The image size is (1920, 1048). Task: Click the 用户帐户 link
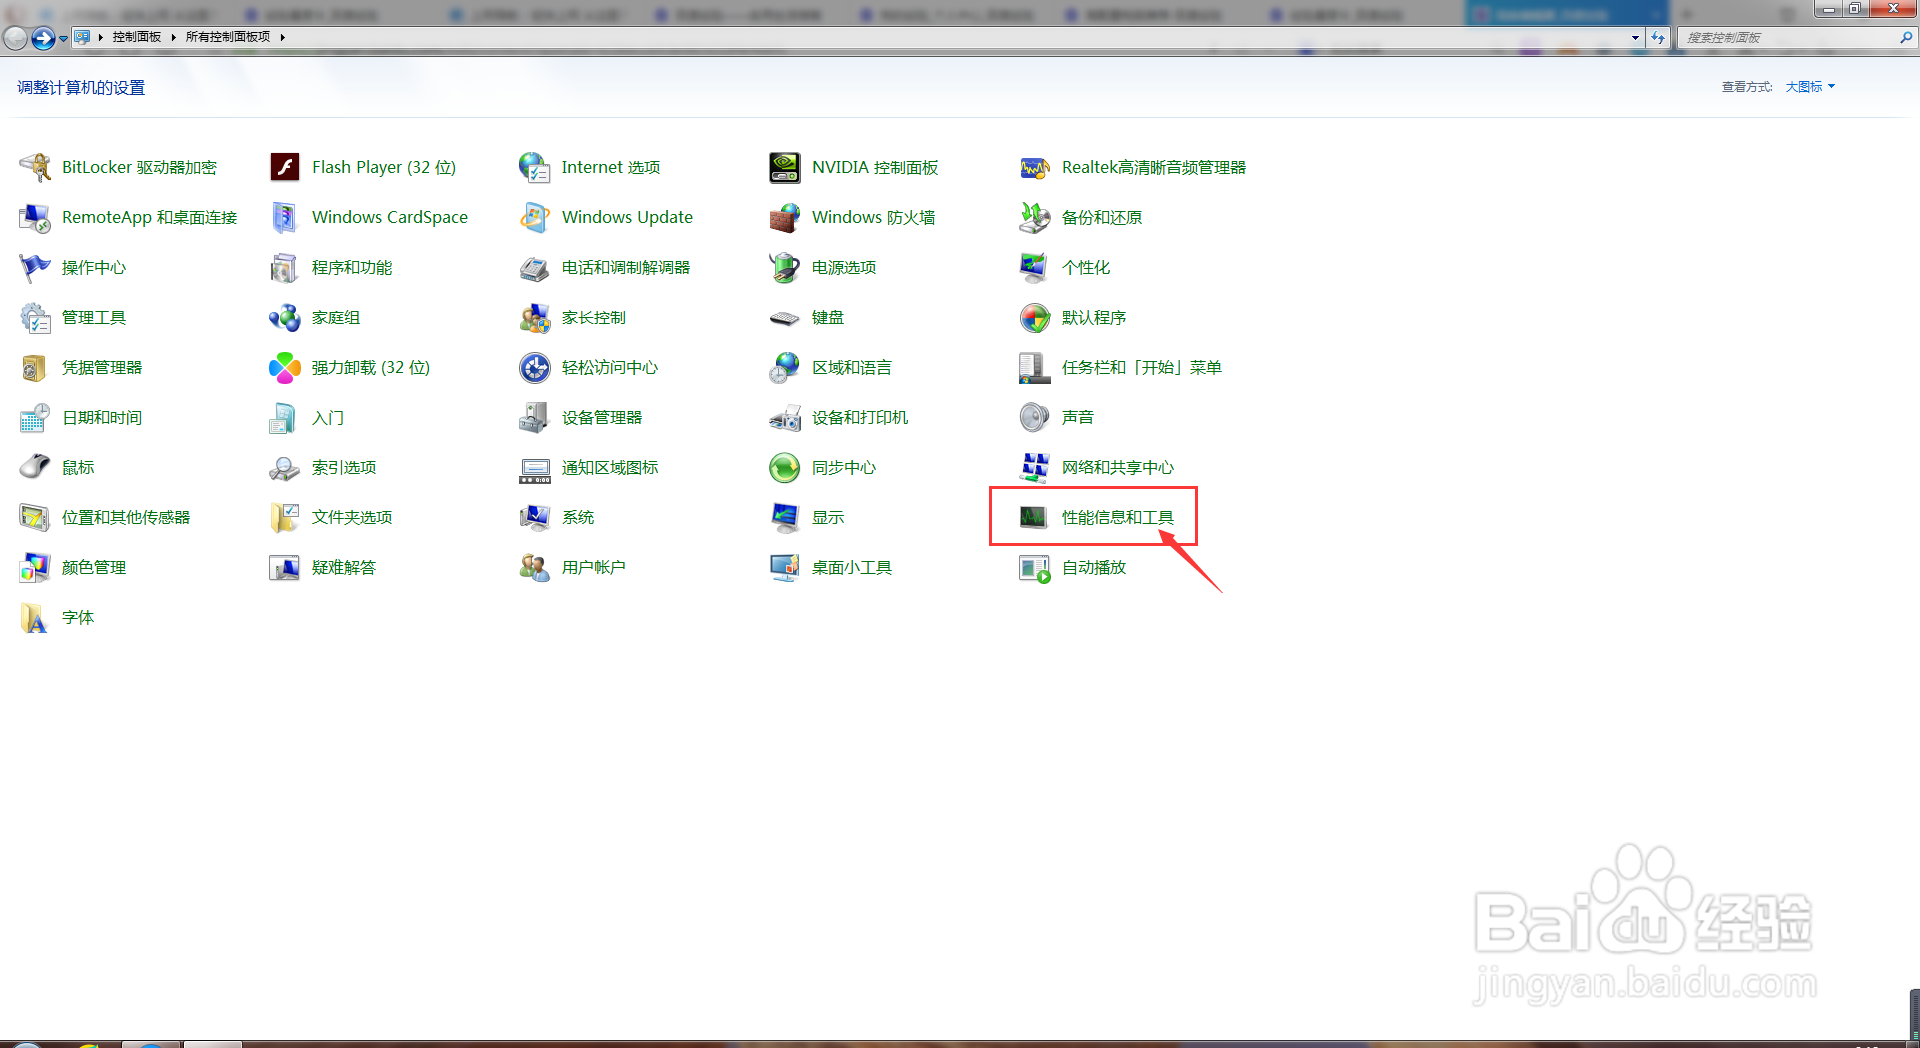tap(593, 567)
